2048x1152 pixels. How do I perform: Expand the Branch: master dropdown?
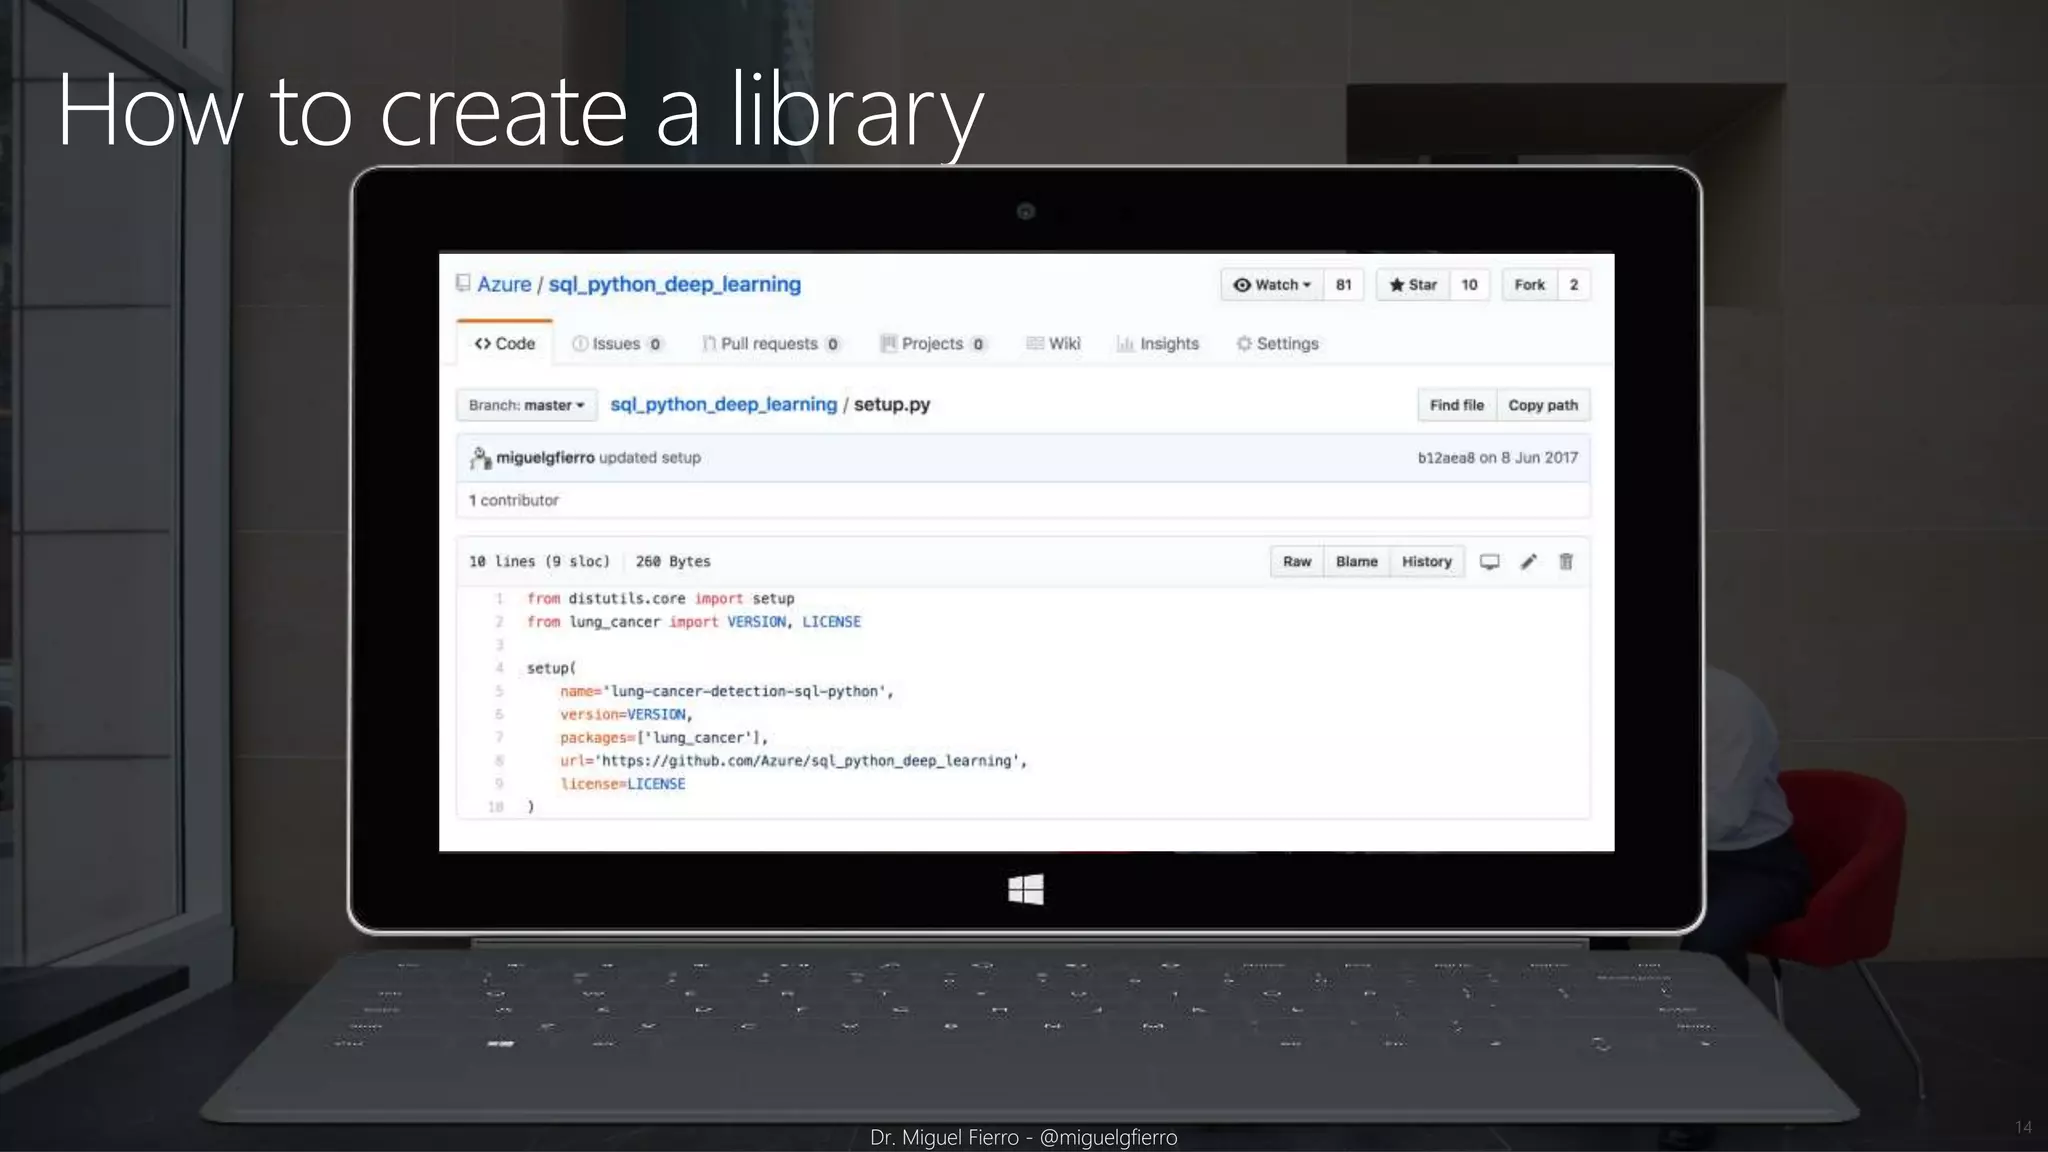[x=527, y=405]
